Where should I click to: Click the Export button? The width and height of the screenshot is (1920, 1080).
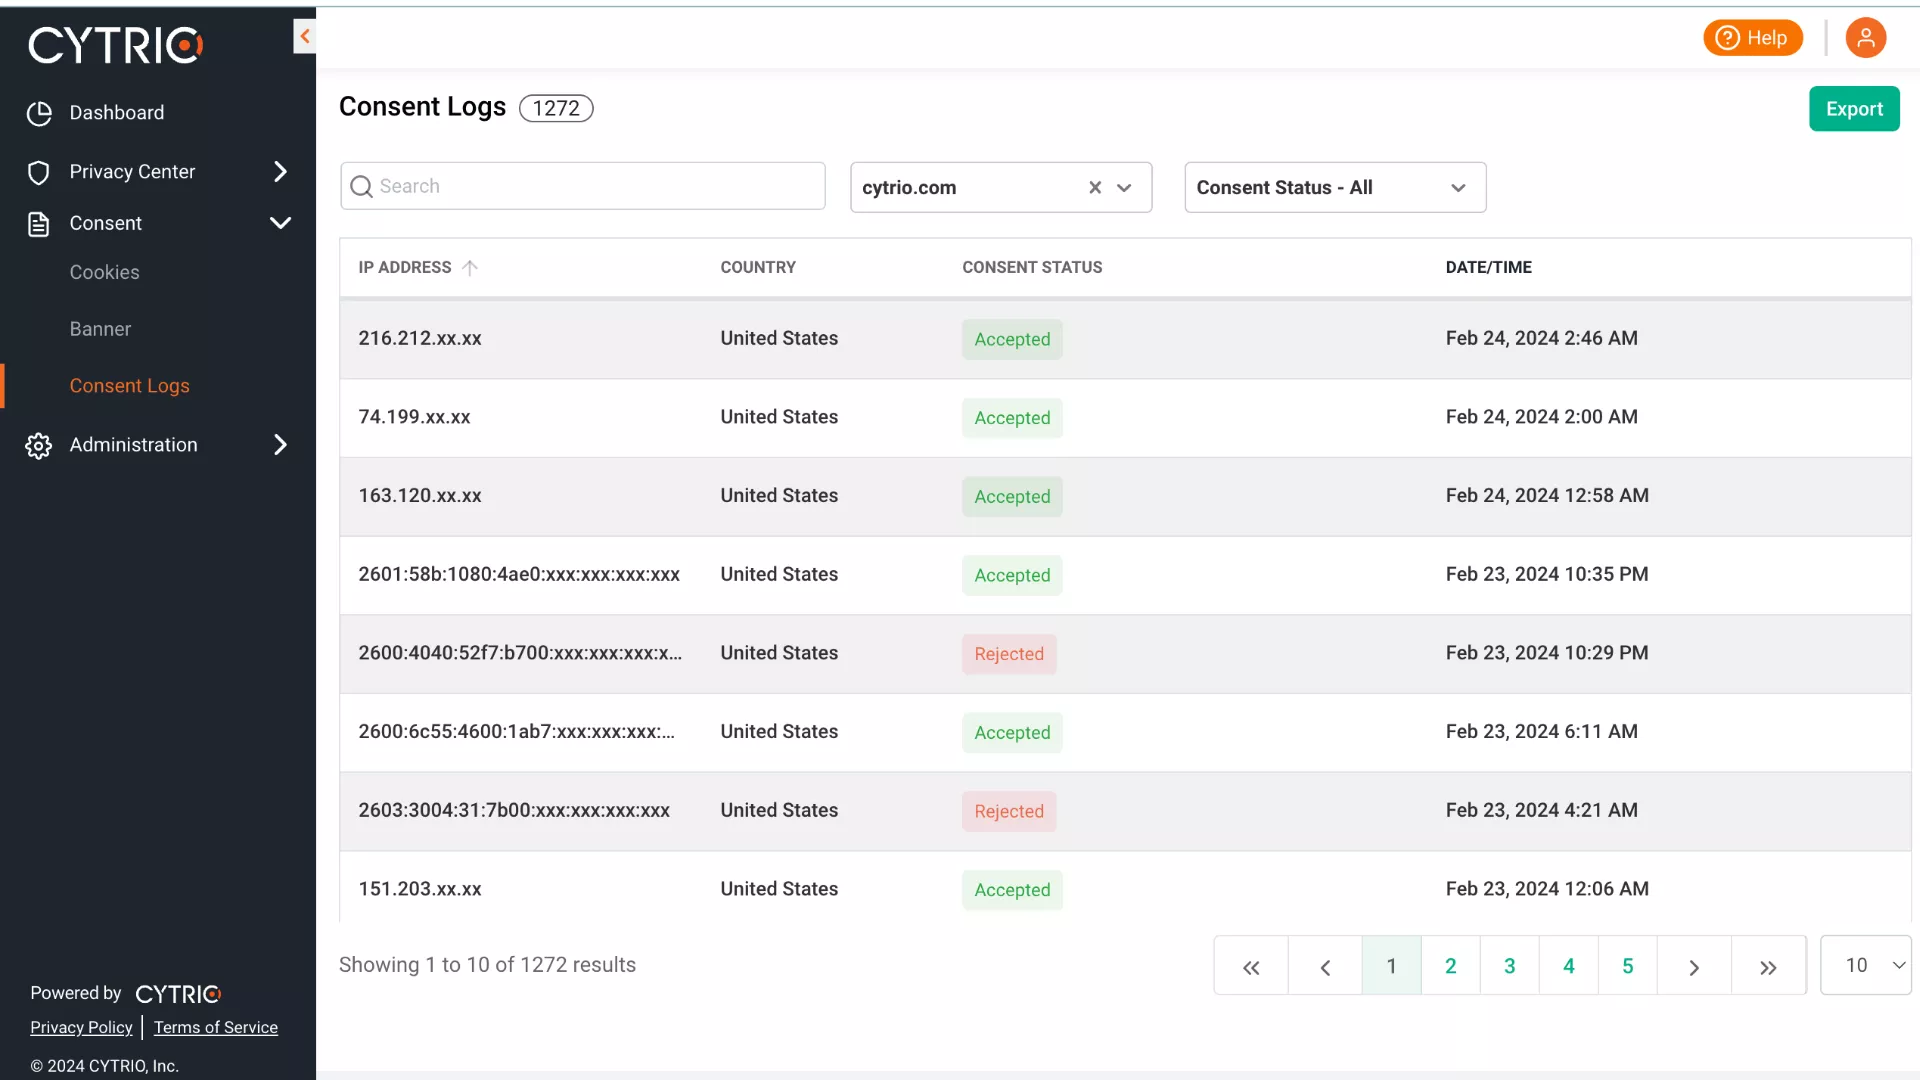(1854, 109)
